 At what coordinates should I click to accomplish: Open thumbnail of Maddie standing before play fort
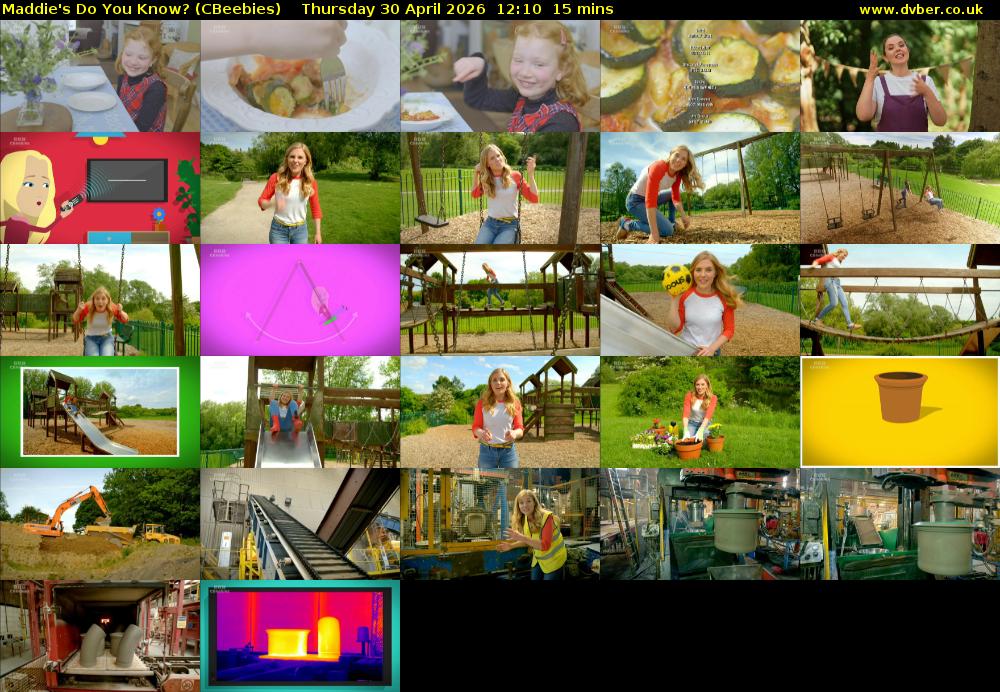click(500, 412)
